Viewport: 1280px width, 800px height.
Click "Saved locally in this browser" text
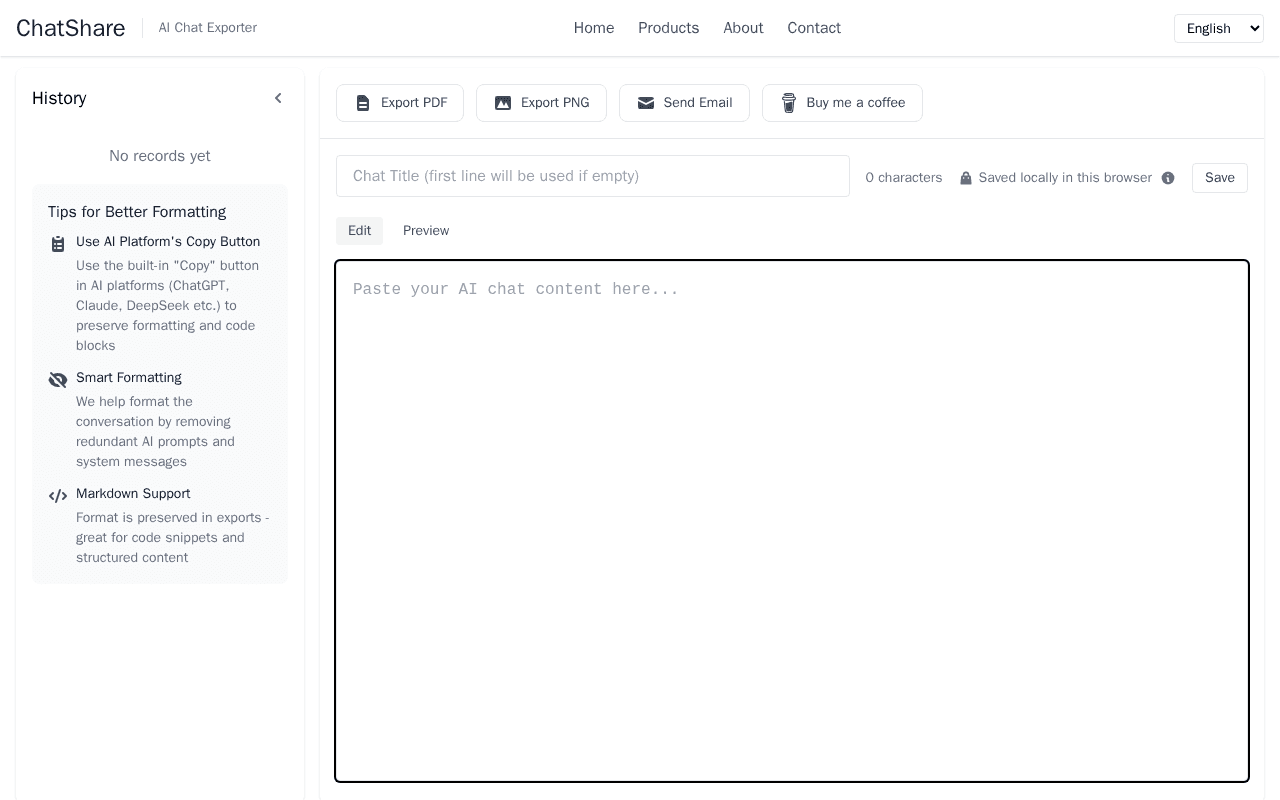(x=1065, y=178)
